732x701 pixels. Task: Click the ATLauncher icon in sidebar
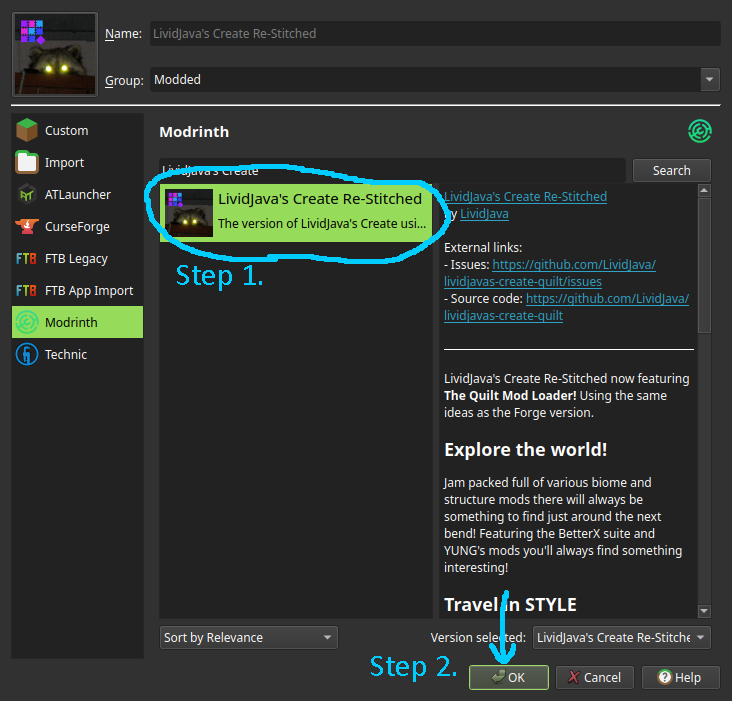click(x=27, y=195)
